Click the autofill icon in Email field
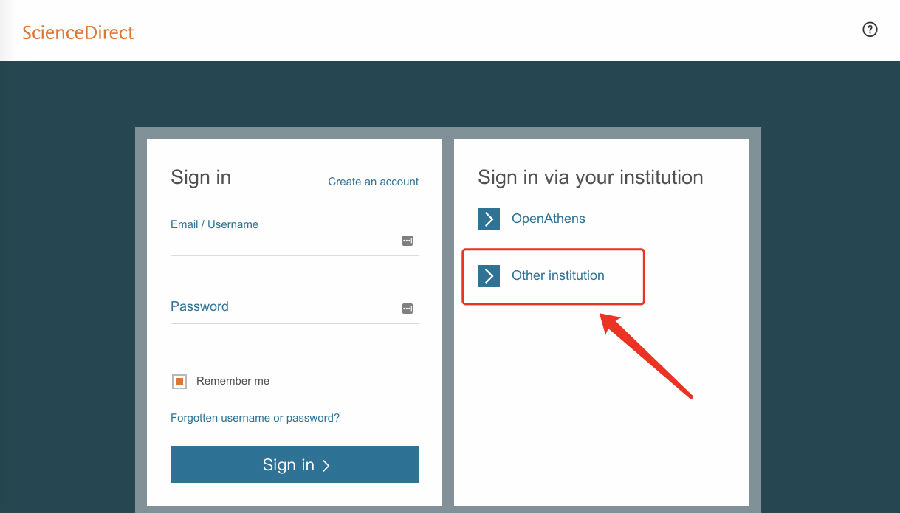The width and height of the screenshot is (900, 513). [408, 241]
